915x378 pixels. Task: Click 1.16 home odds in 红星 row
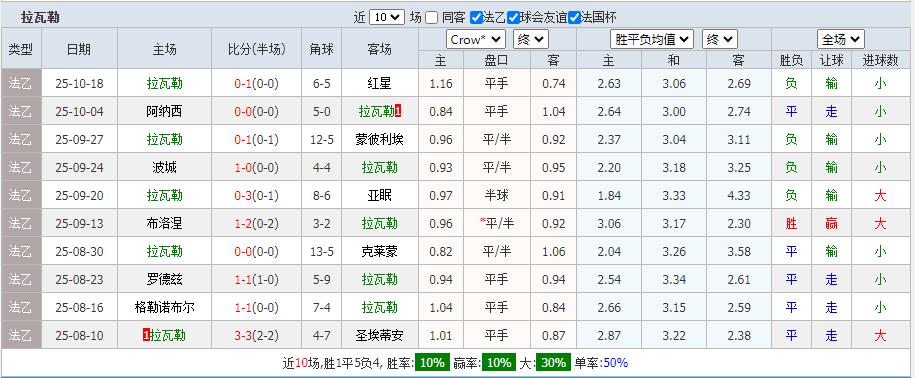click(441, 83)
